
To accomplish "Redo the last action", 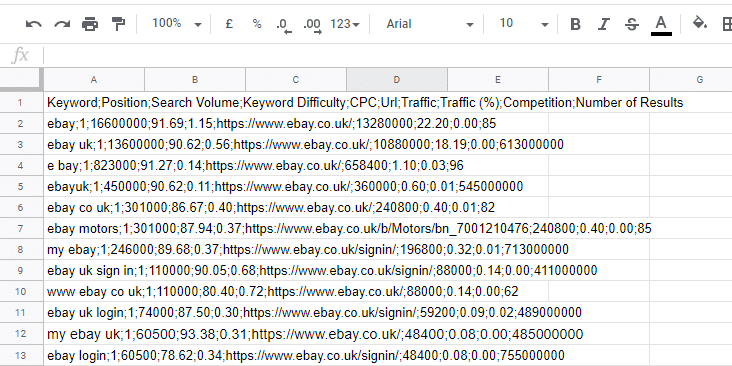I will (62, 24).
